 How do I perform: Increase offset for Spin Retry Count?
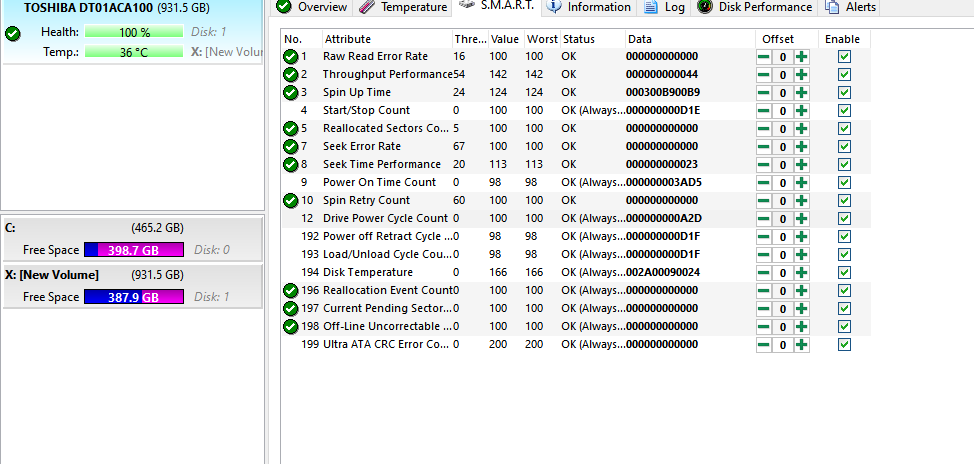point(802,201)
